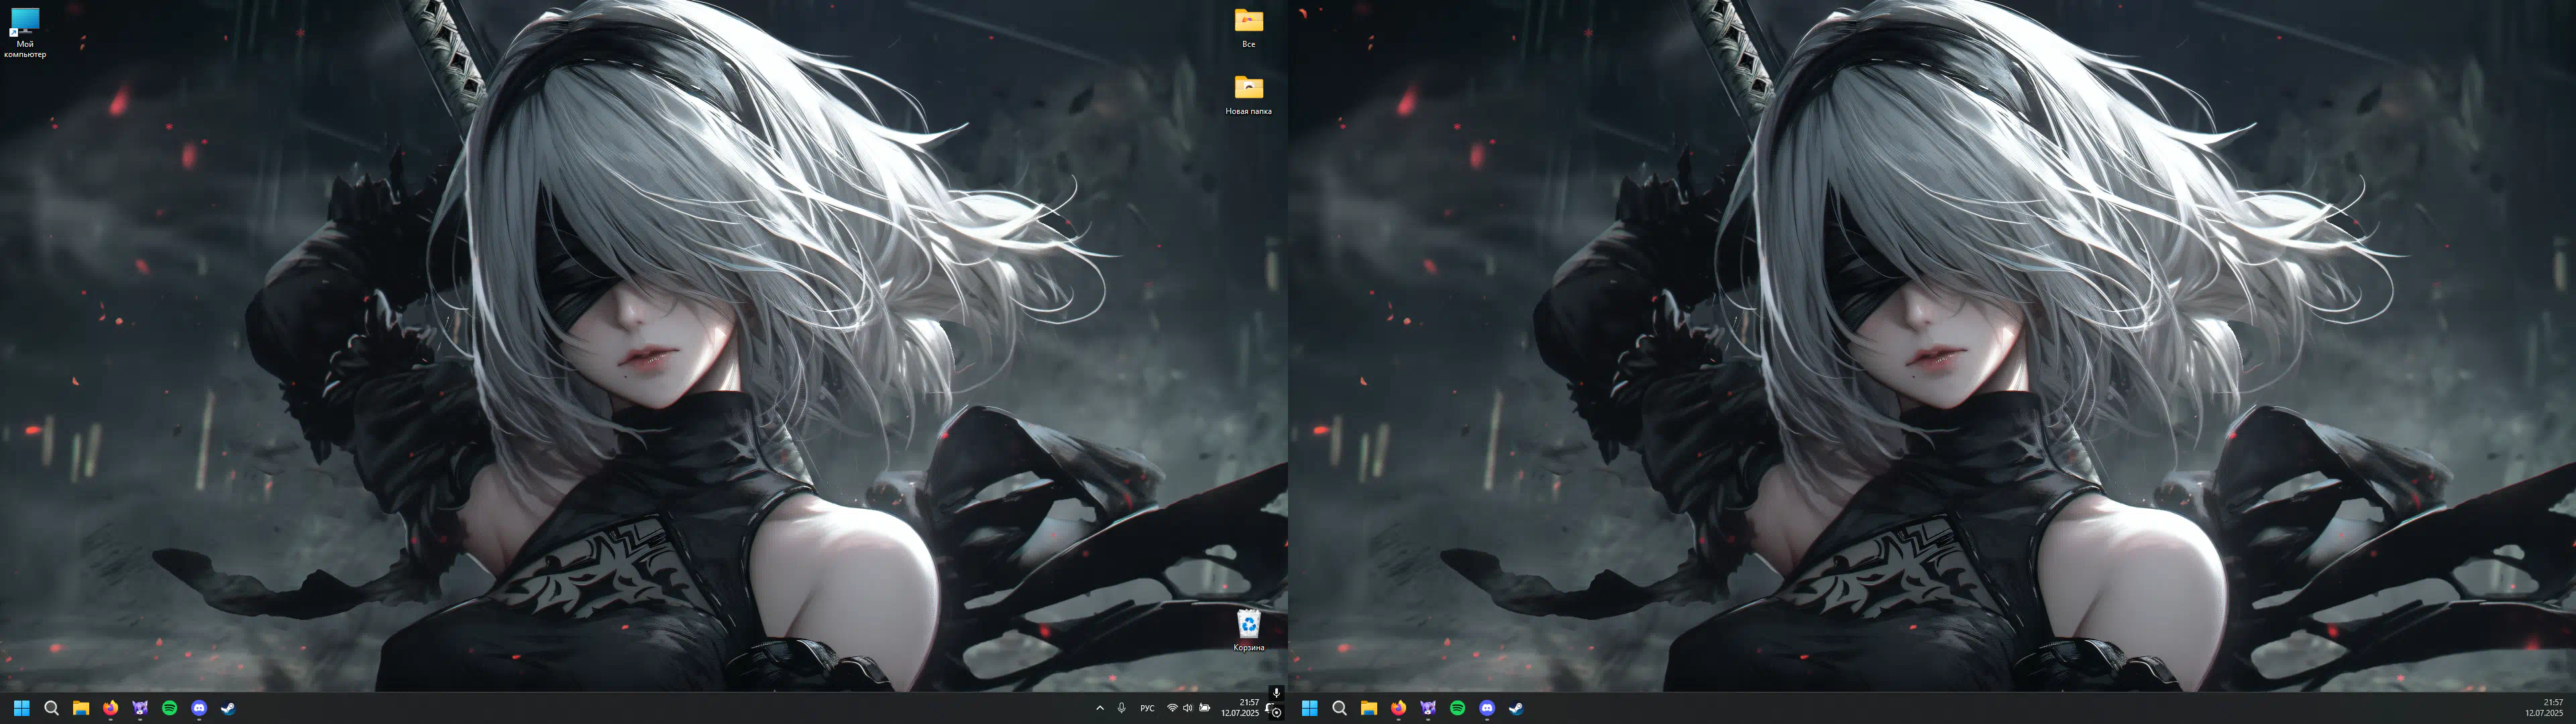The width and height of the screenshot is (2576, 724).
Task: Change the РУС input language indicator
Action: (1147, 708)
